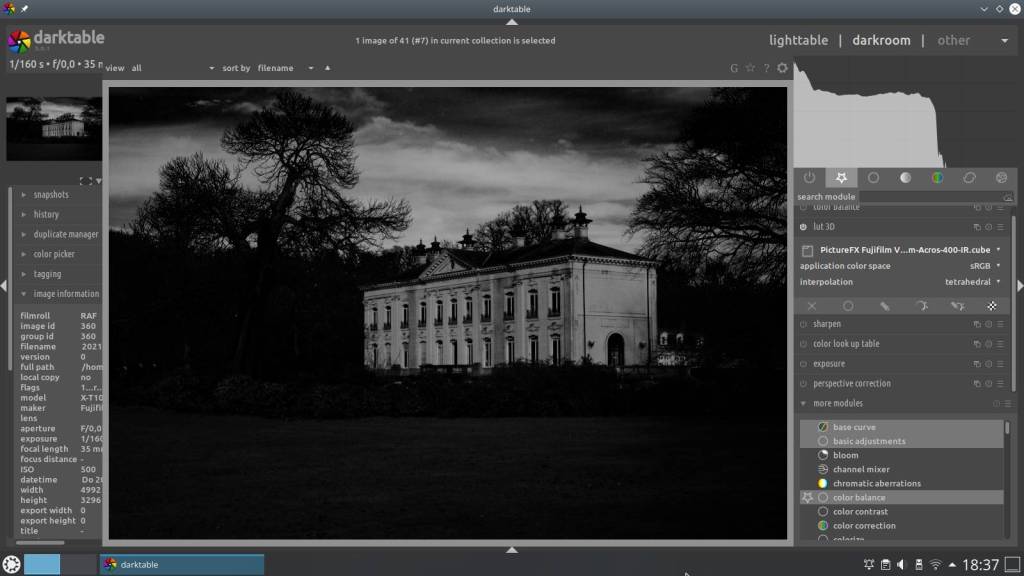
Task: Open the help question mark icon
Action: [766, 68]
